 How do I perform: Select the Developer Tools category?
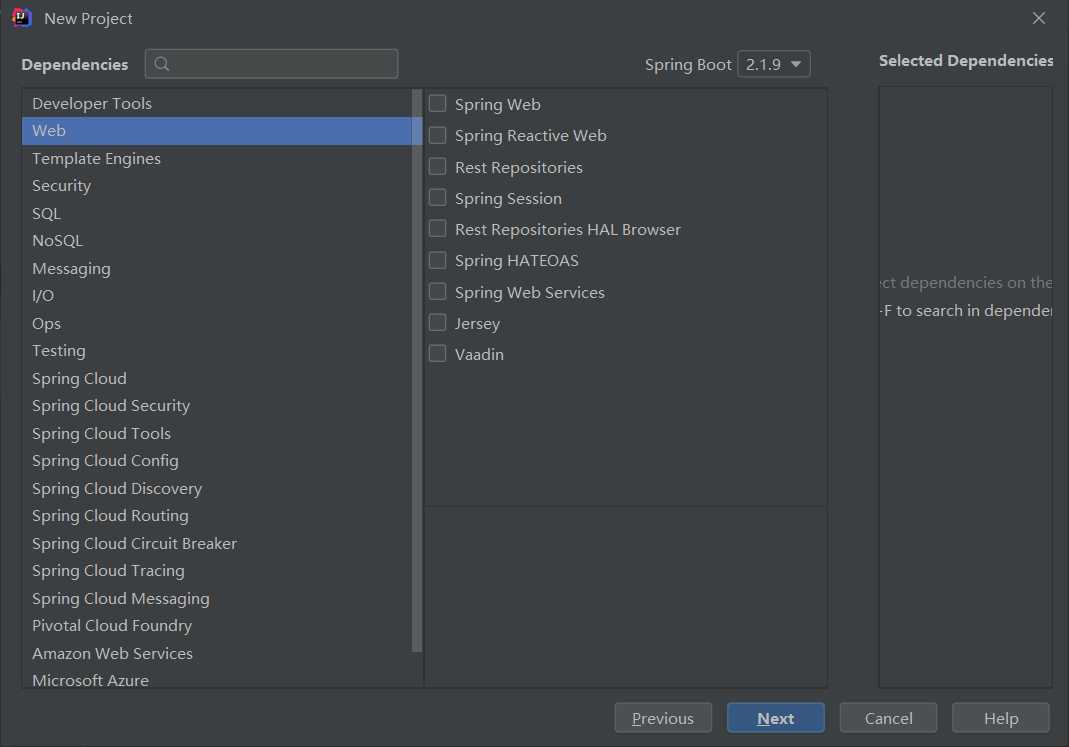pos(217,104)
